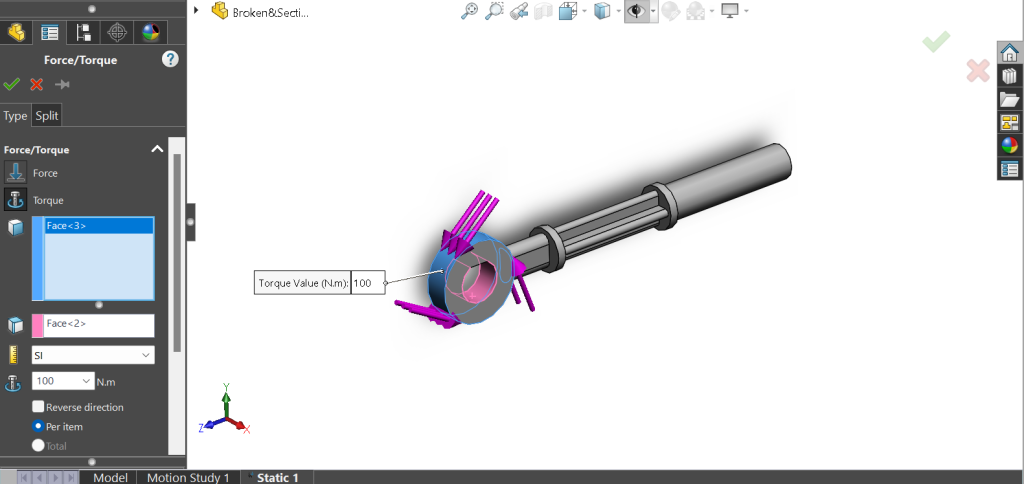
Task: Accept with the green checkmark button
Action: [12, 85]
